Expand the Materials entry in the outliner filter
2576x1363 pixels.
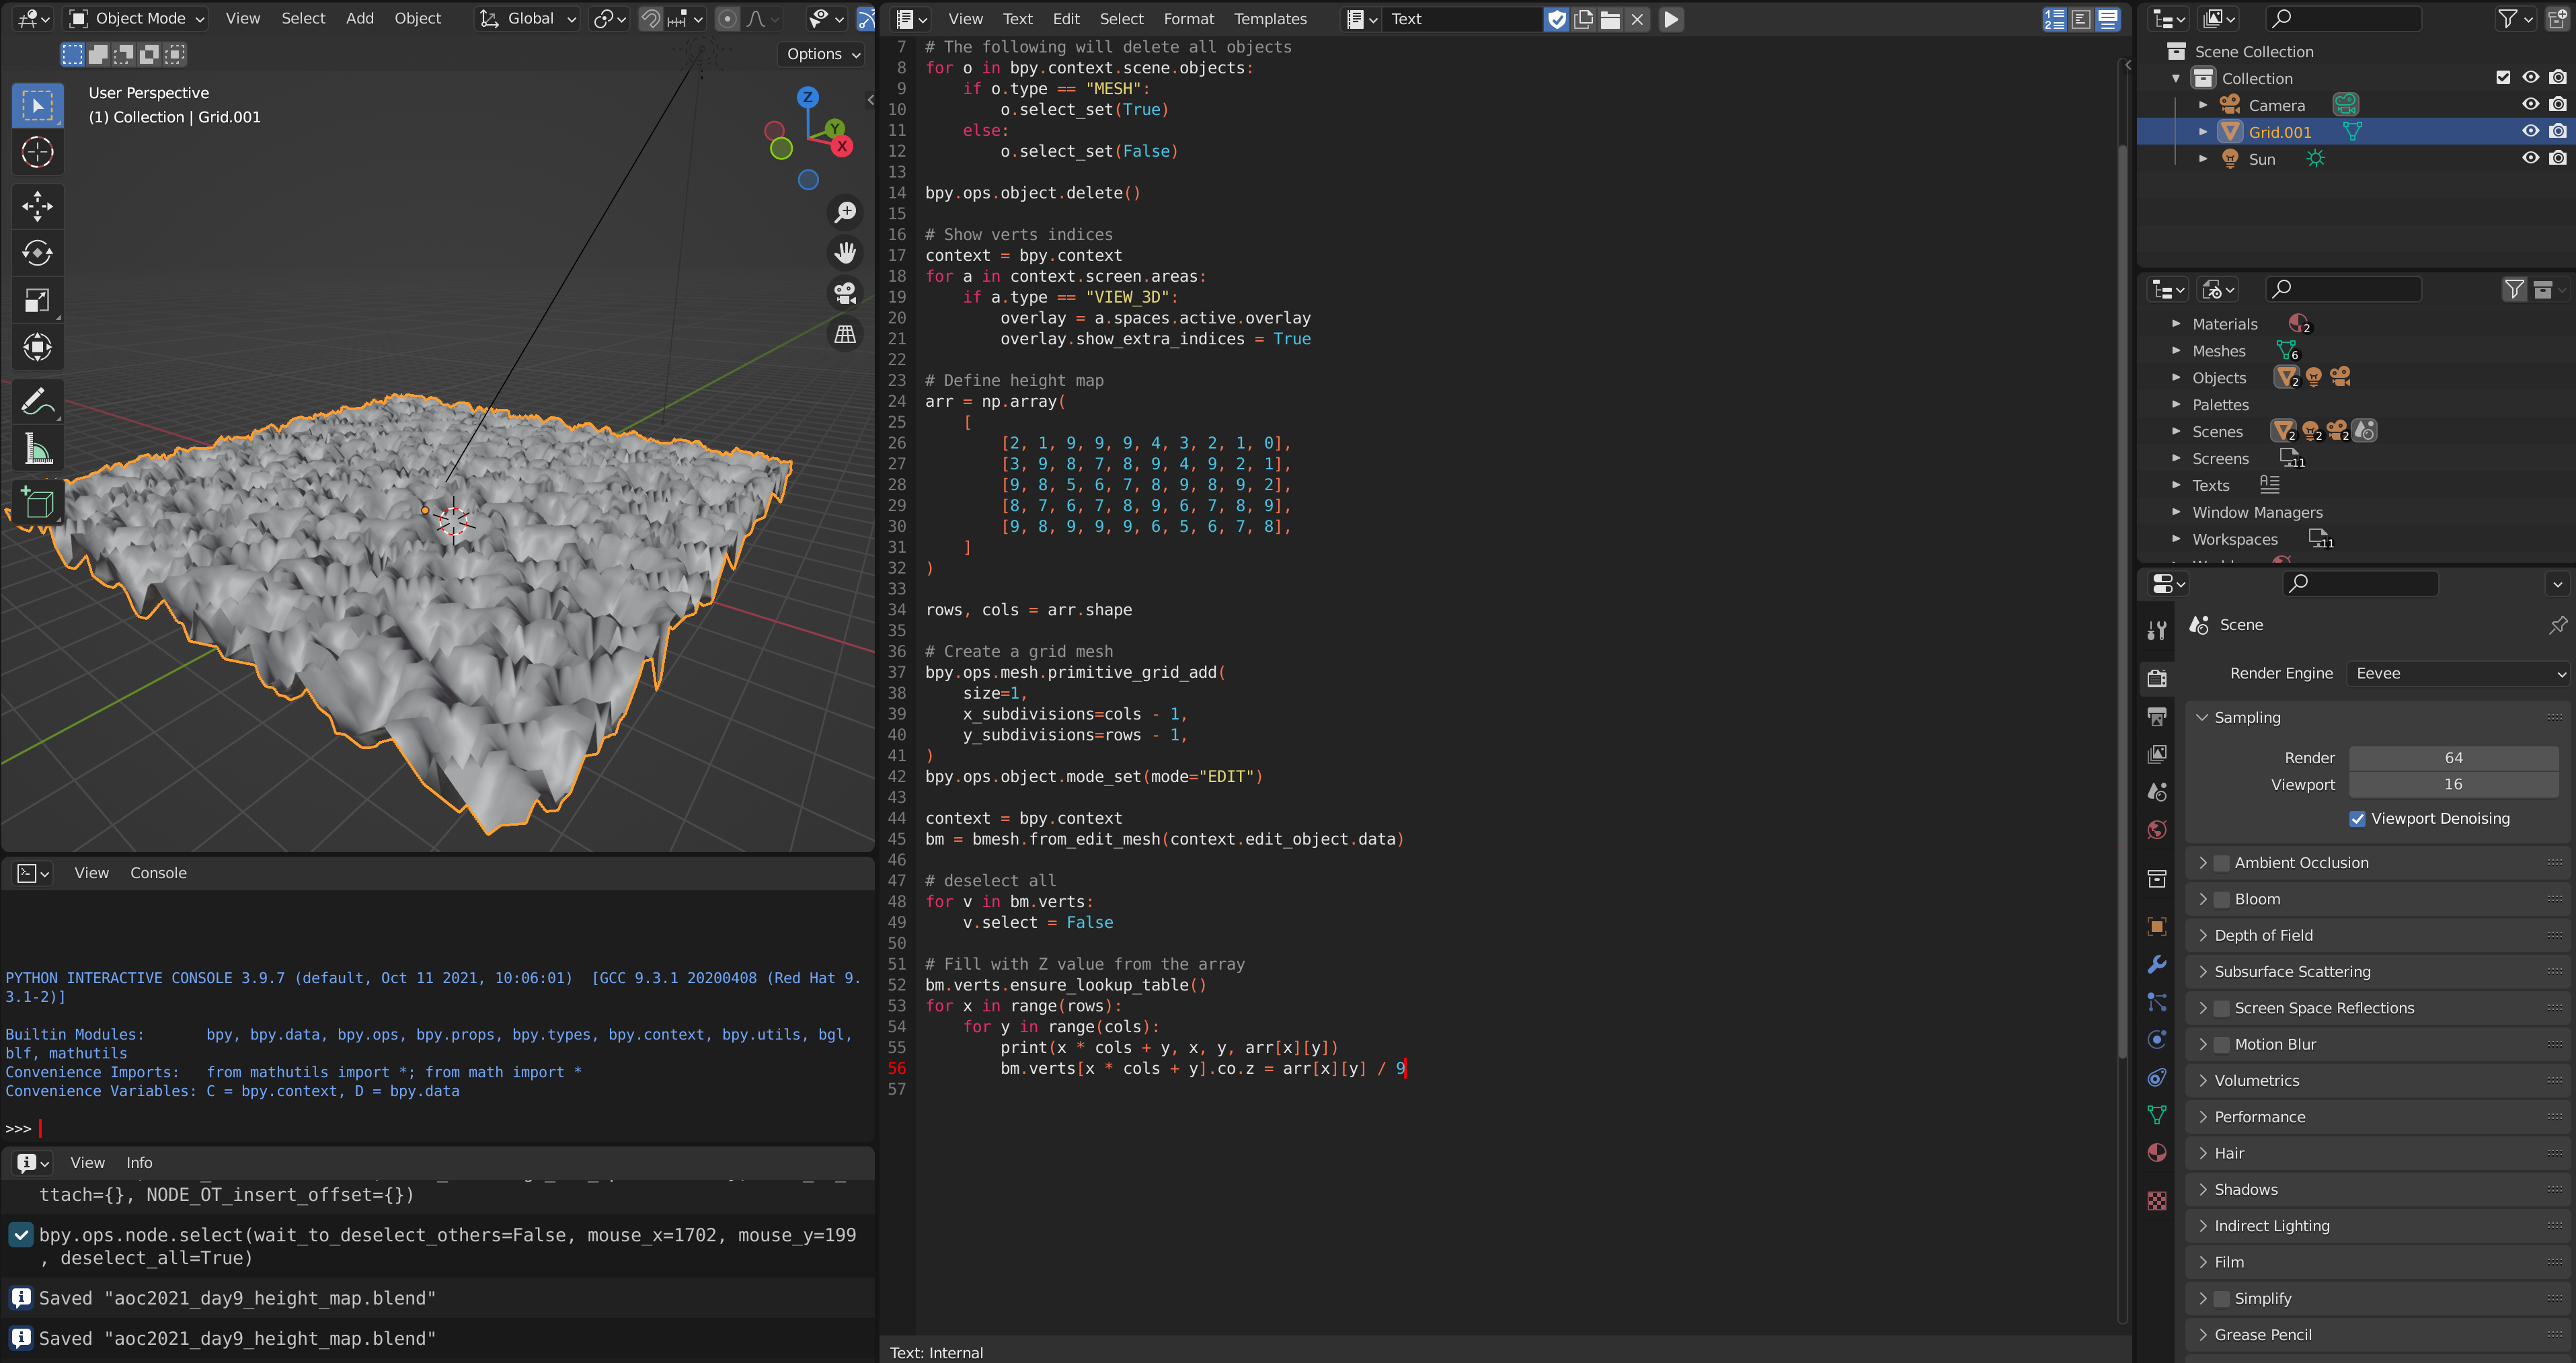2177,323
